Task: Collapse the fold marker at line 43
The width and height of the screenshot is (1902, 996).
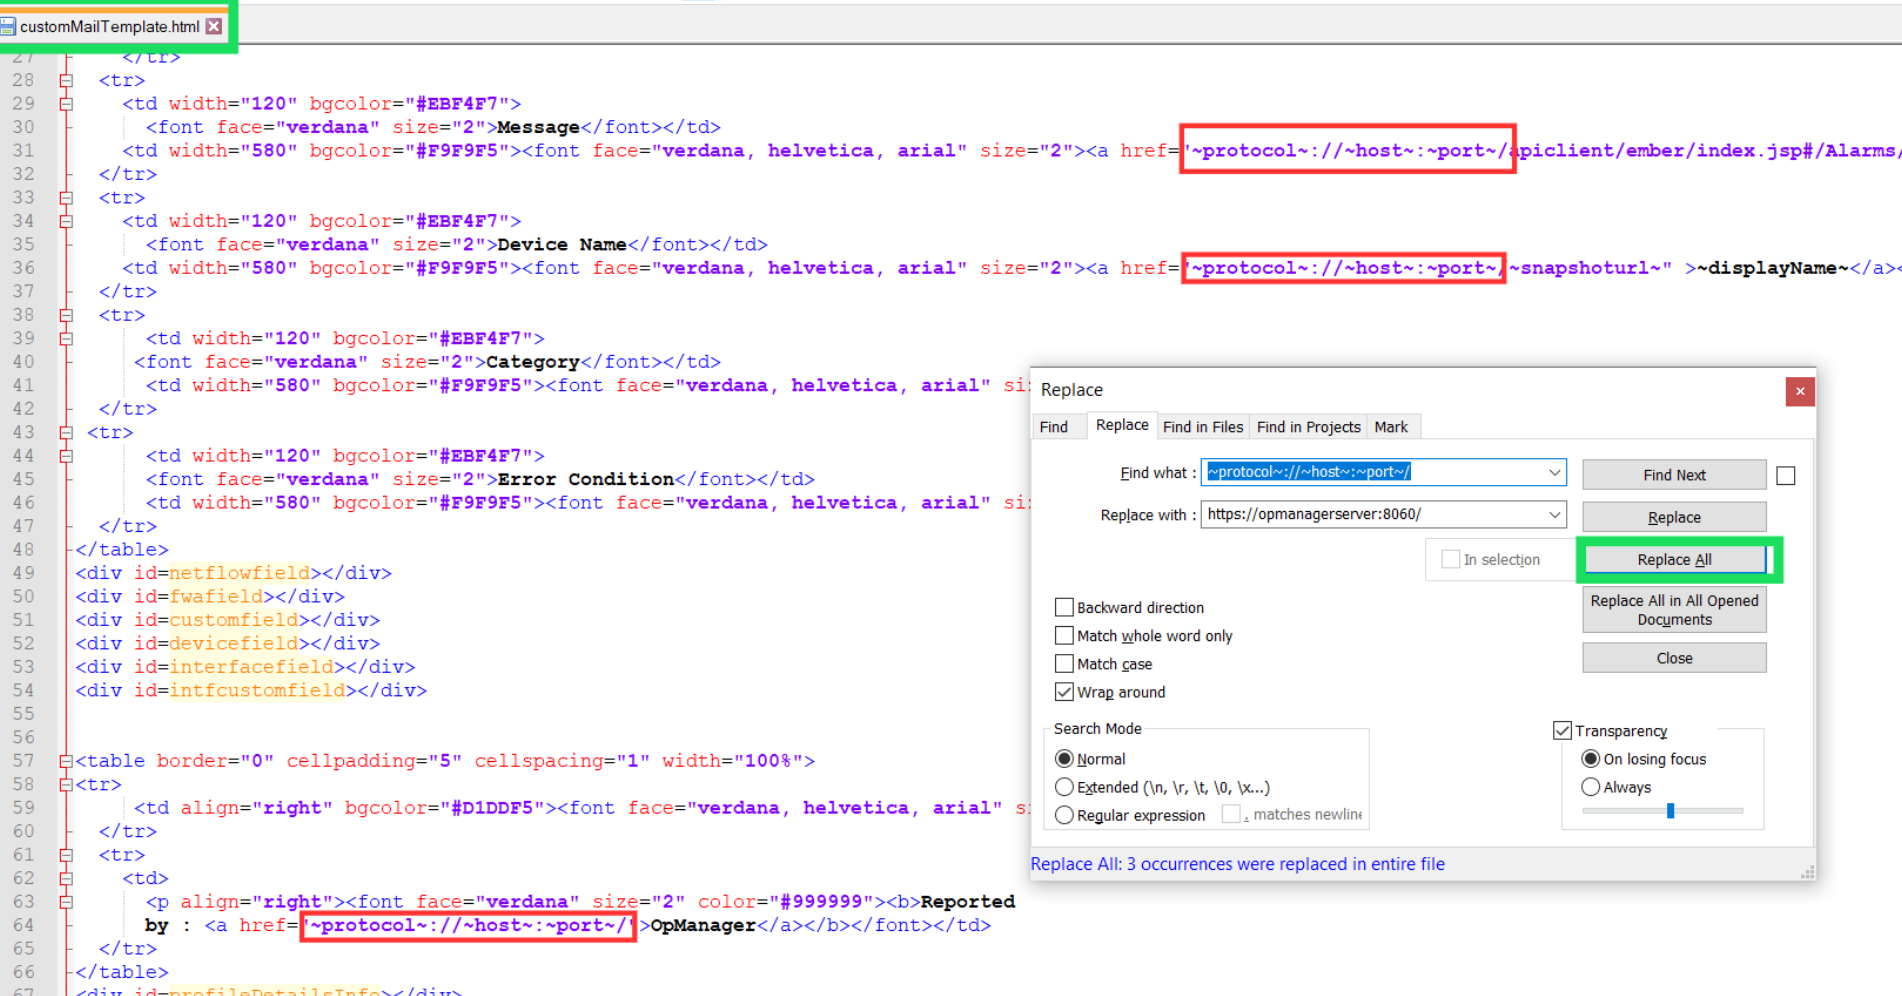Action: coord(66,433)
